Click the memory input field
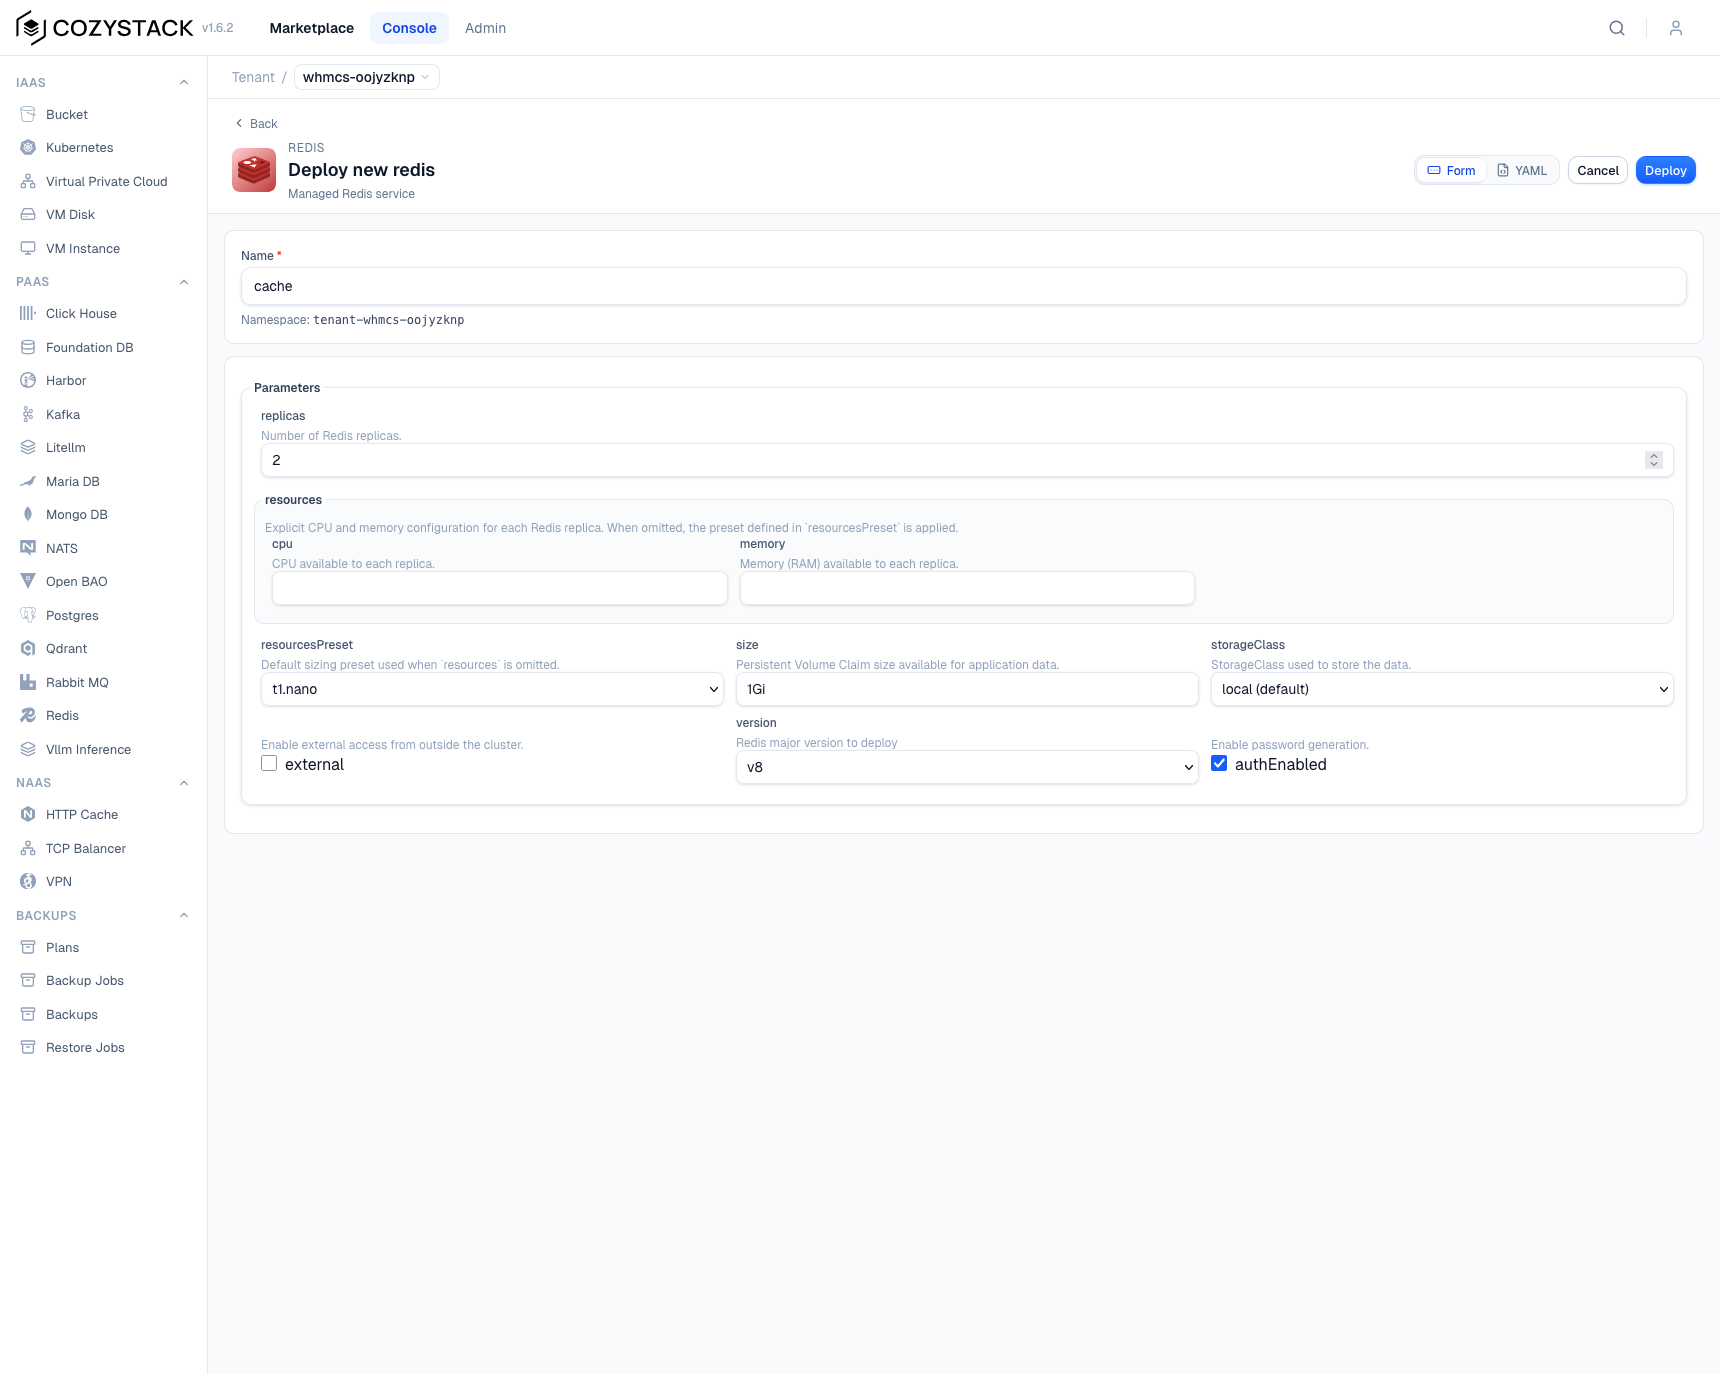The height and width of the screenshot is (1374, 1720). point(967,588)
